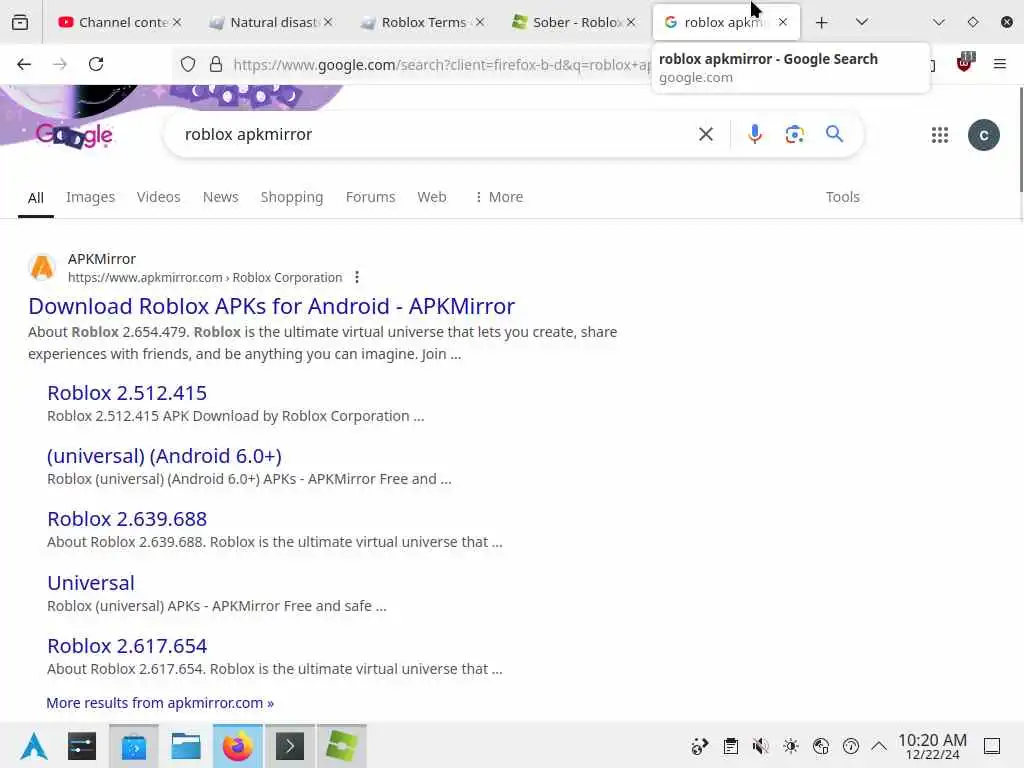Select the Shopping search filter
Screen dimensions: 1024x768
click(x=292, y=197)
